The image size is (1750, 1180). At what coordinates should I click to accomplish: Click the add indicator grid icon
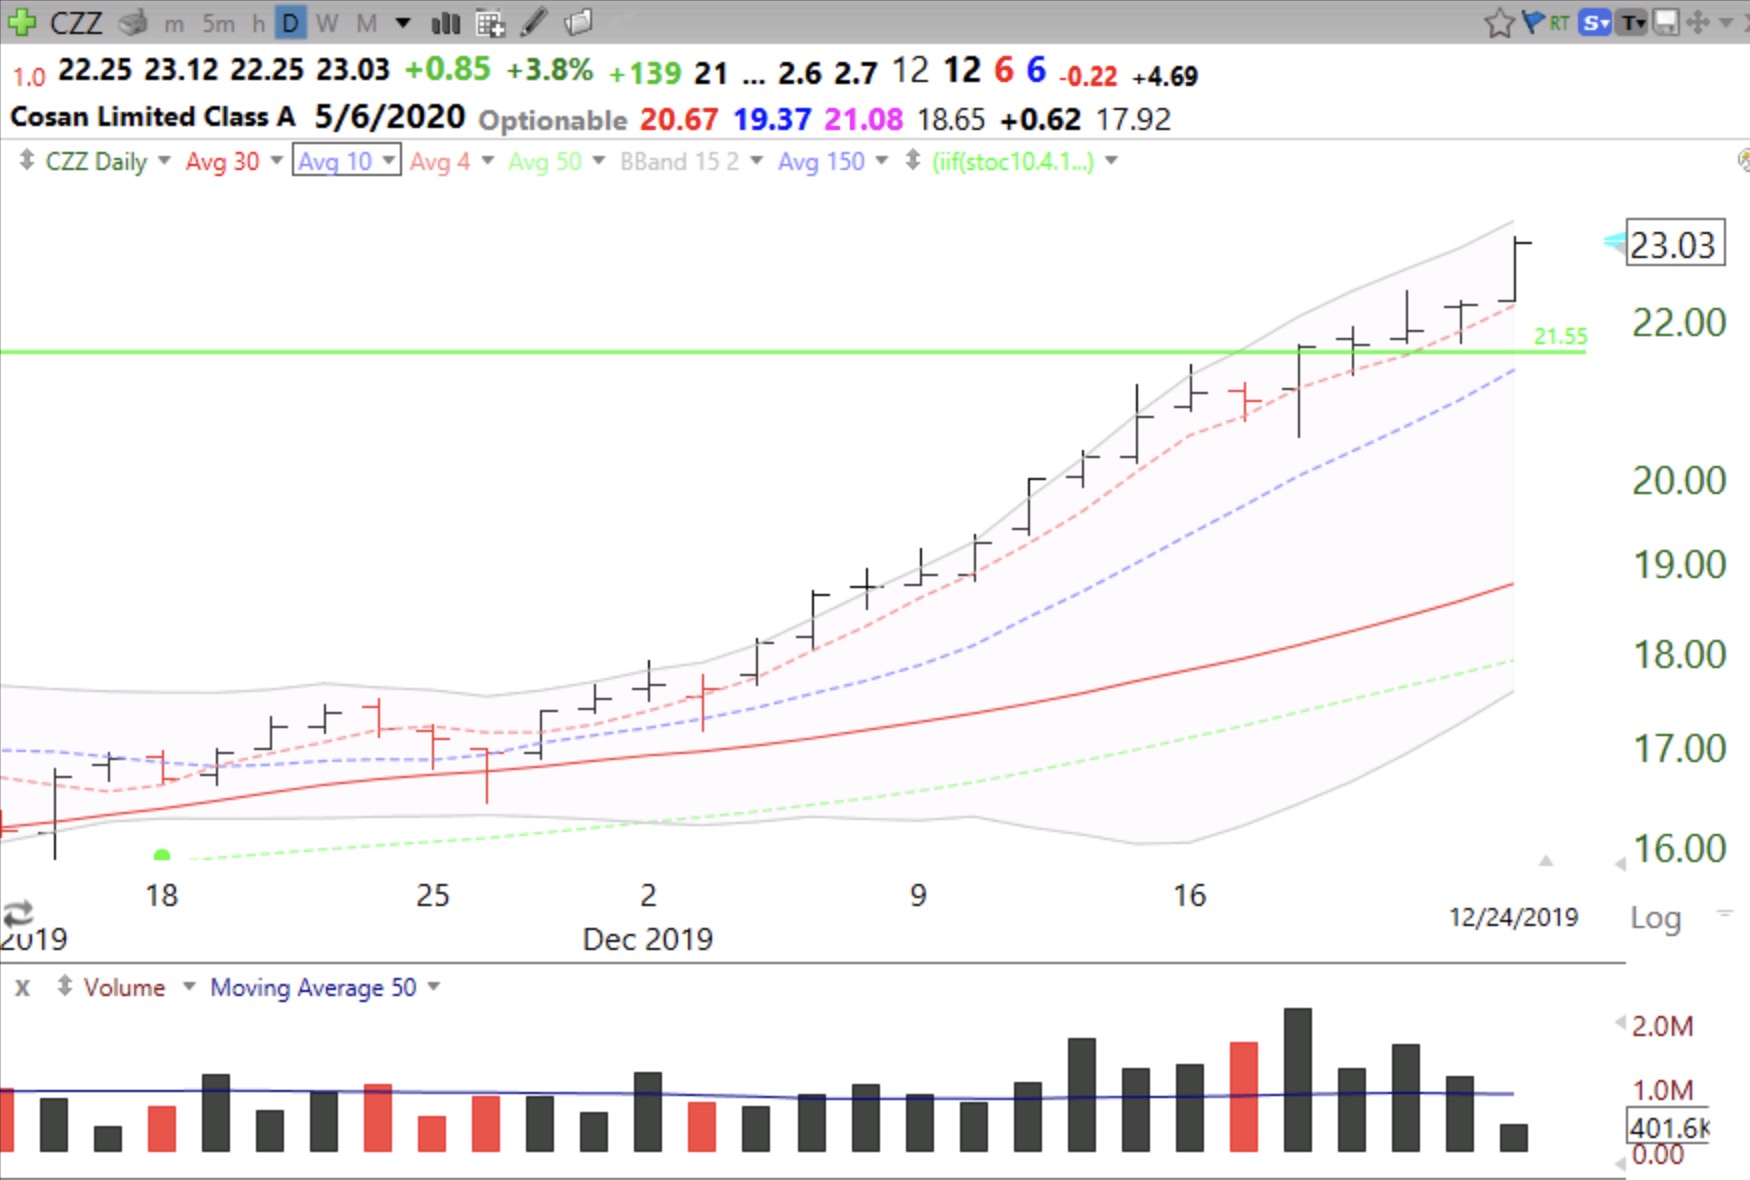coord(490,22)
